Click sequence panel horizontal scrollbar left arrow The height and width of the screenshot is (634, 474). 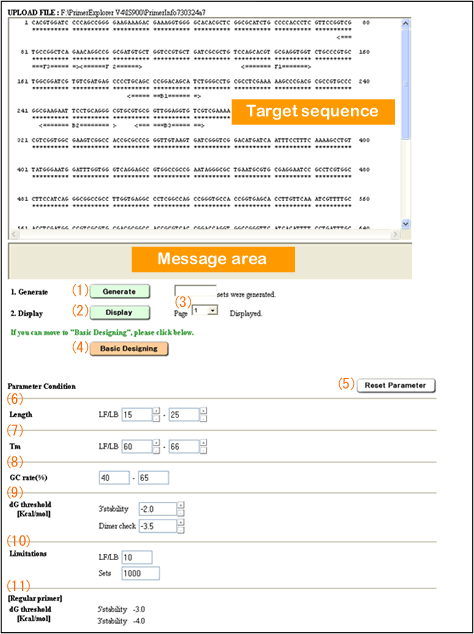point(13,235)
